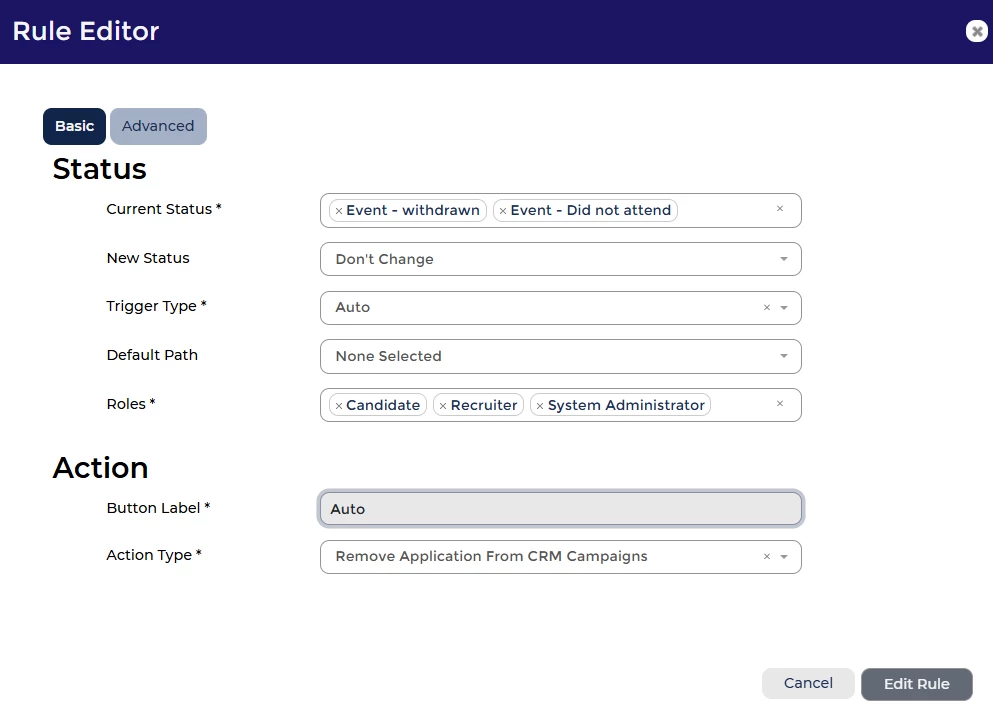Switch to the Basic tab
The image size is (993, 713).
coord(74,127)
